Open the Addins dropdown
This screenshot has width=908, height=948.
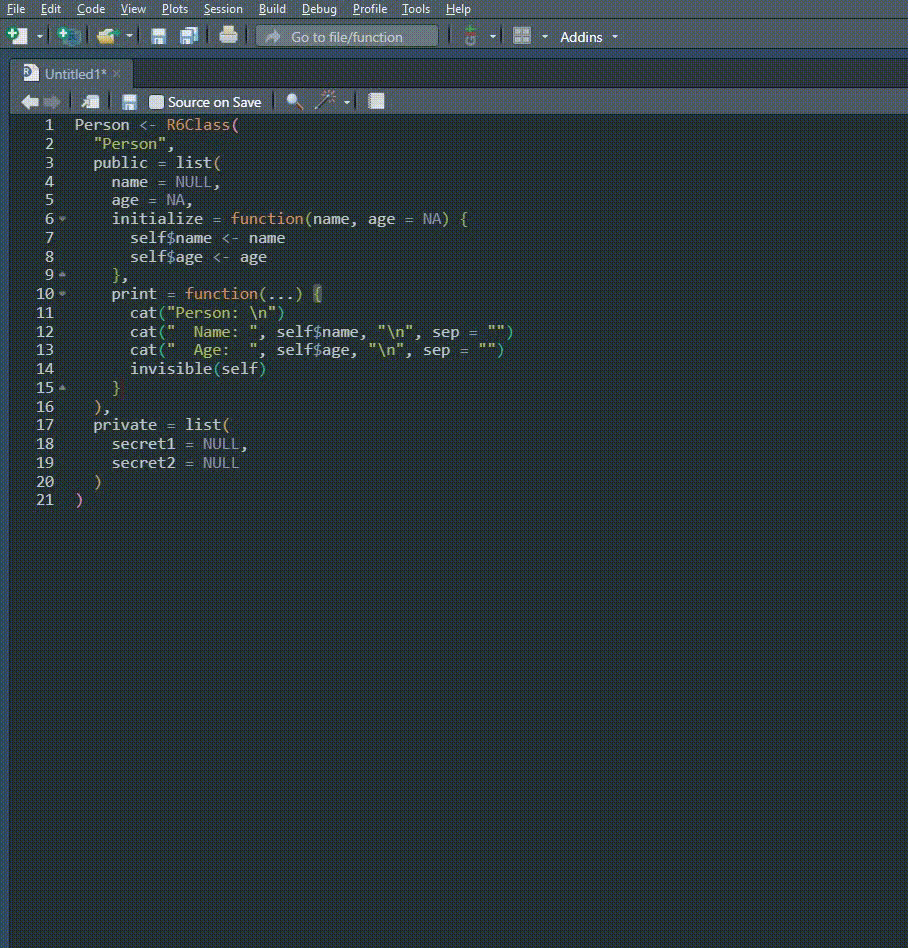[589, 37]
